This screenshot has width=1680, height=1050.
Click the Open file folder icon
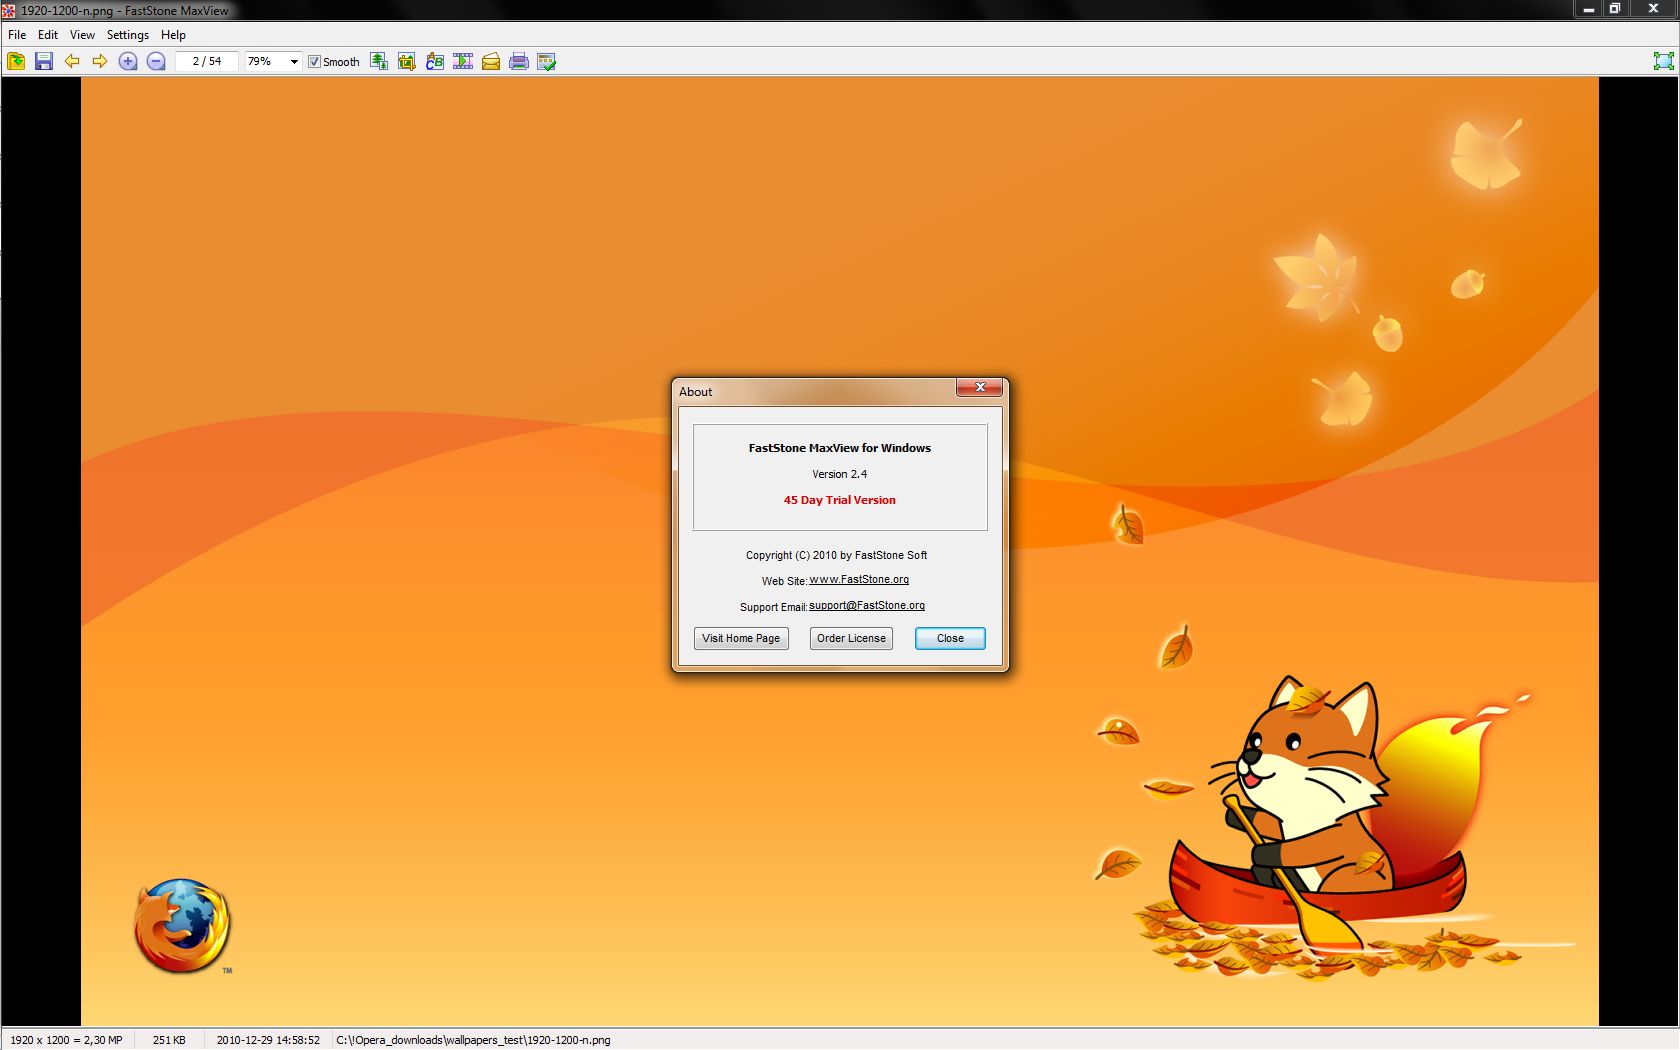tap(16, 62)
